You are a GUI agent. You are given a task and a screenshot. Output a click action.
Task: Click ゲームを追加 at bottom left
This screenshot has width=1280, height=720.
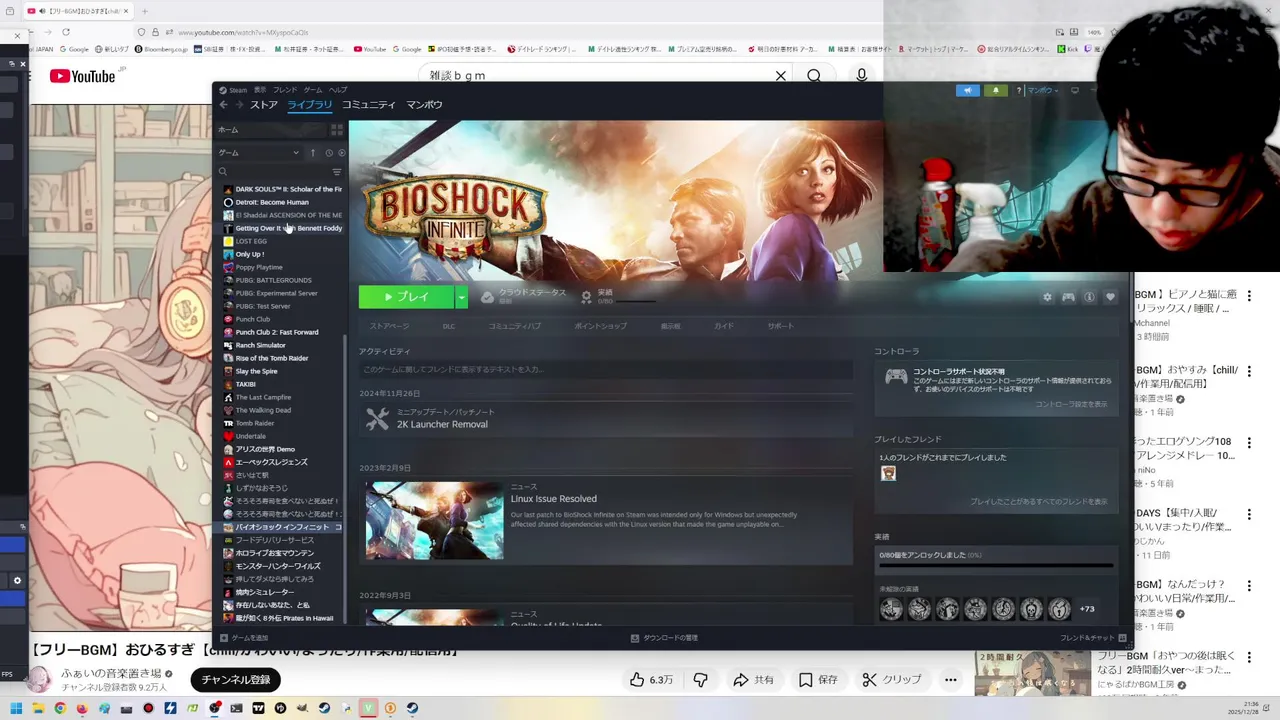pyautogui.click(x=245, y=638)
